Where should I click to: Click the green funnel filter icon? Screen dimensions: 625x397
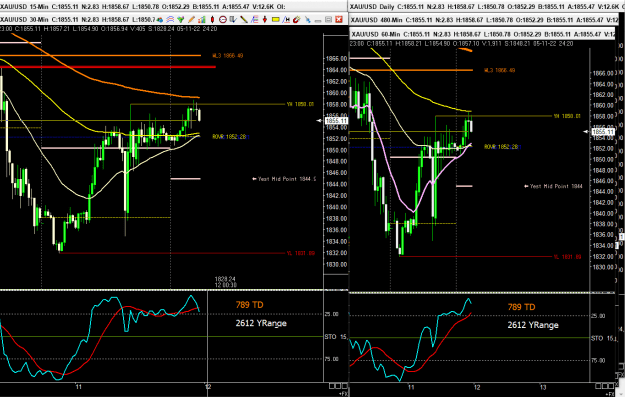[181, 20]
